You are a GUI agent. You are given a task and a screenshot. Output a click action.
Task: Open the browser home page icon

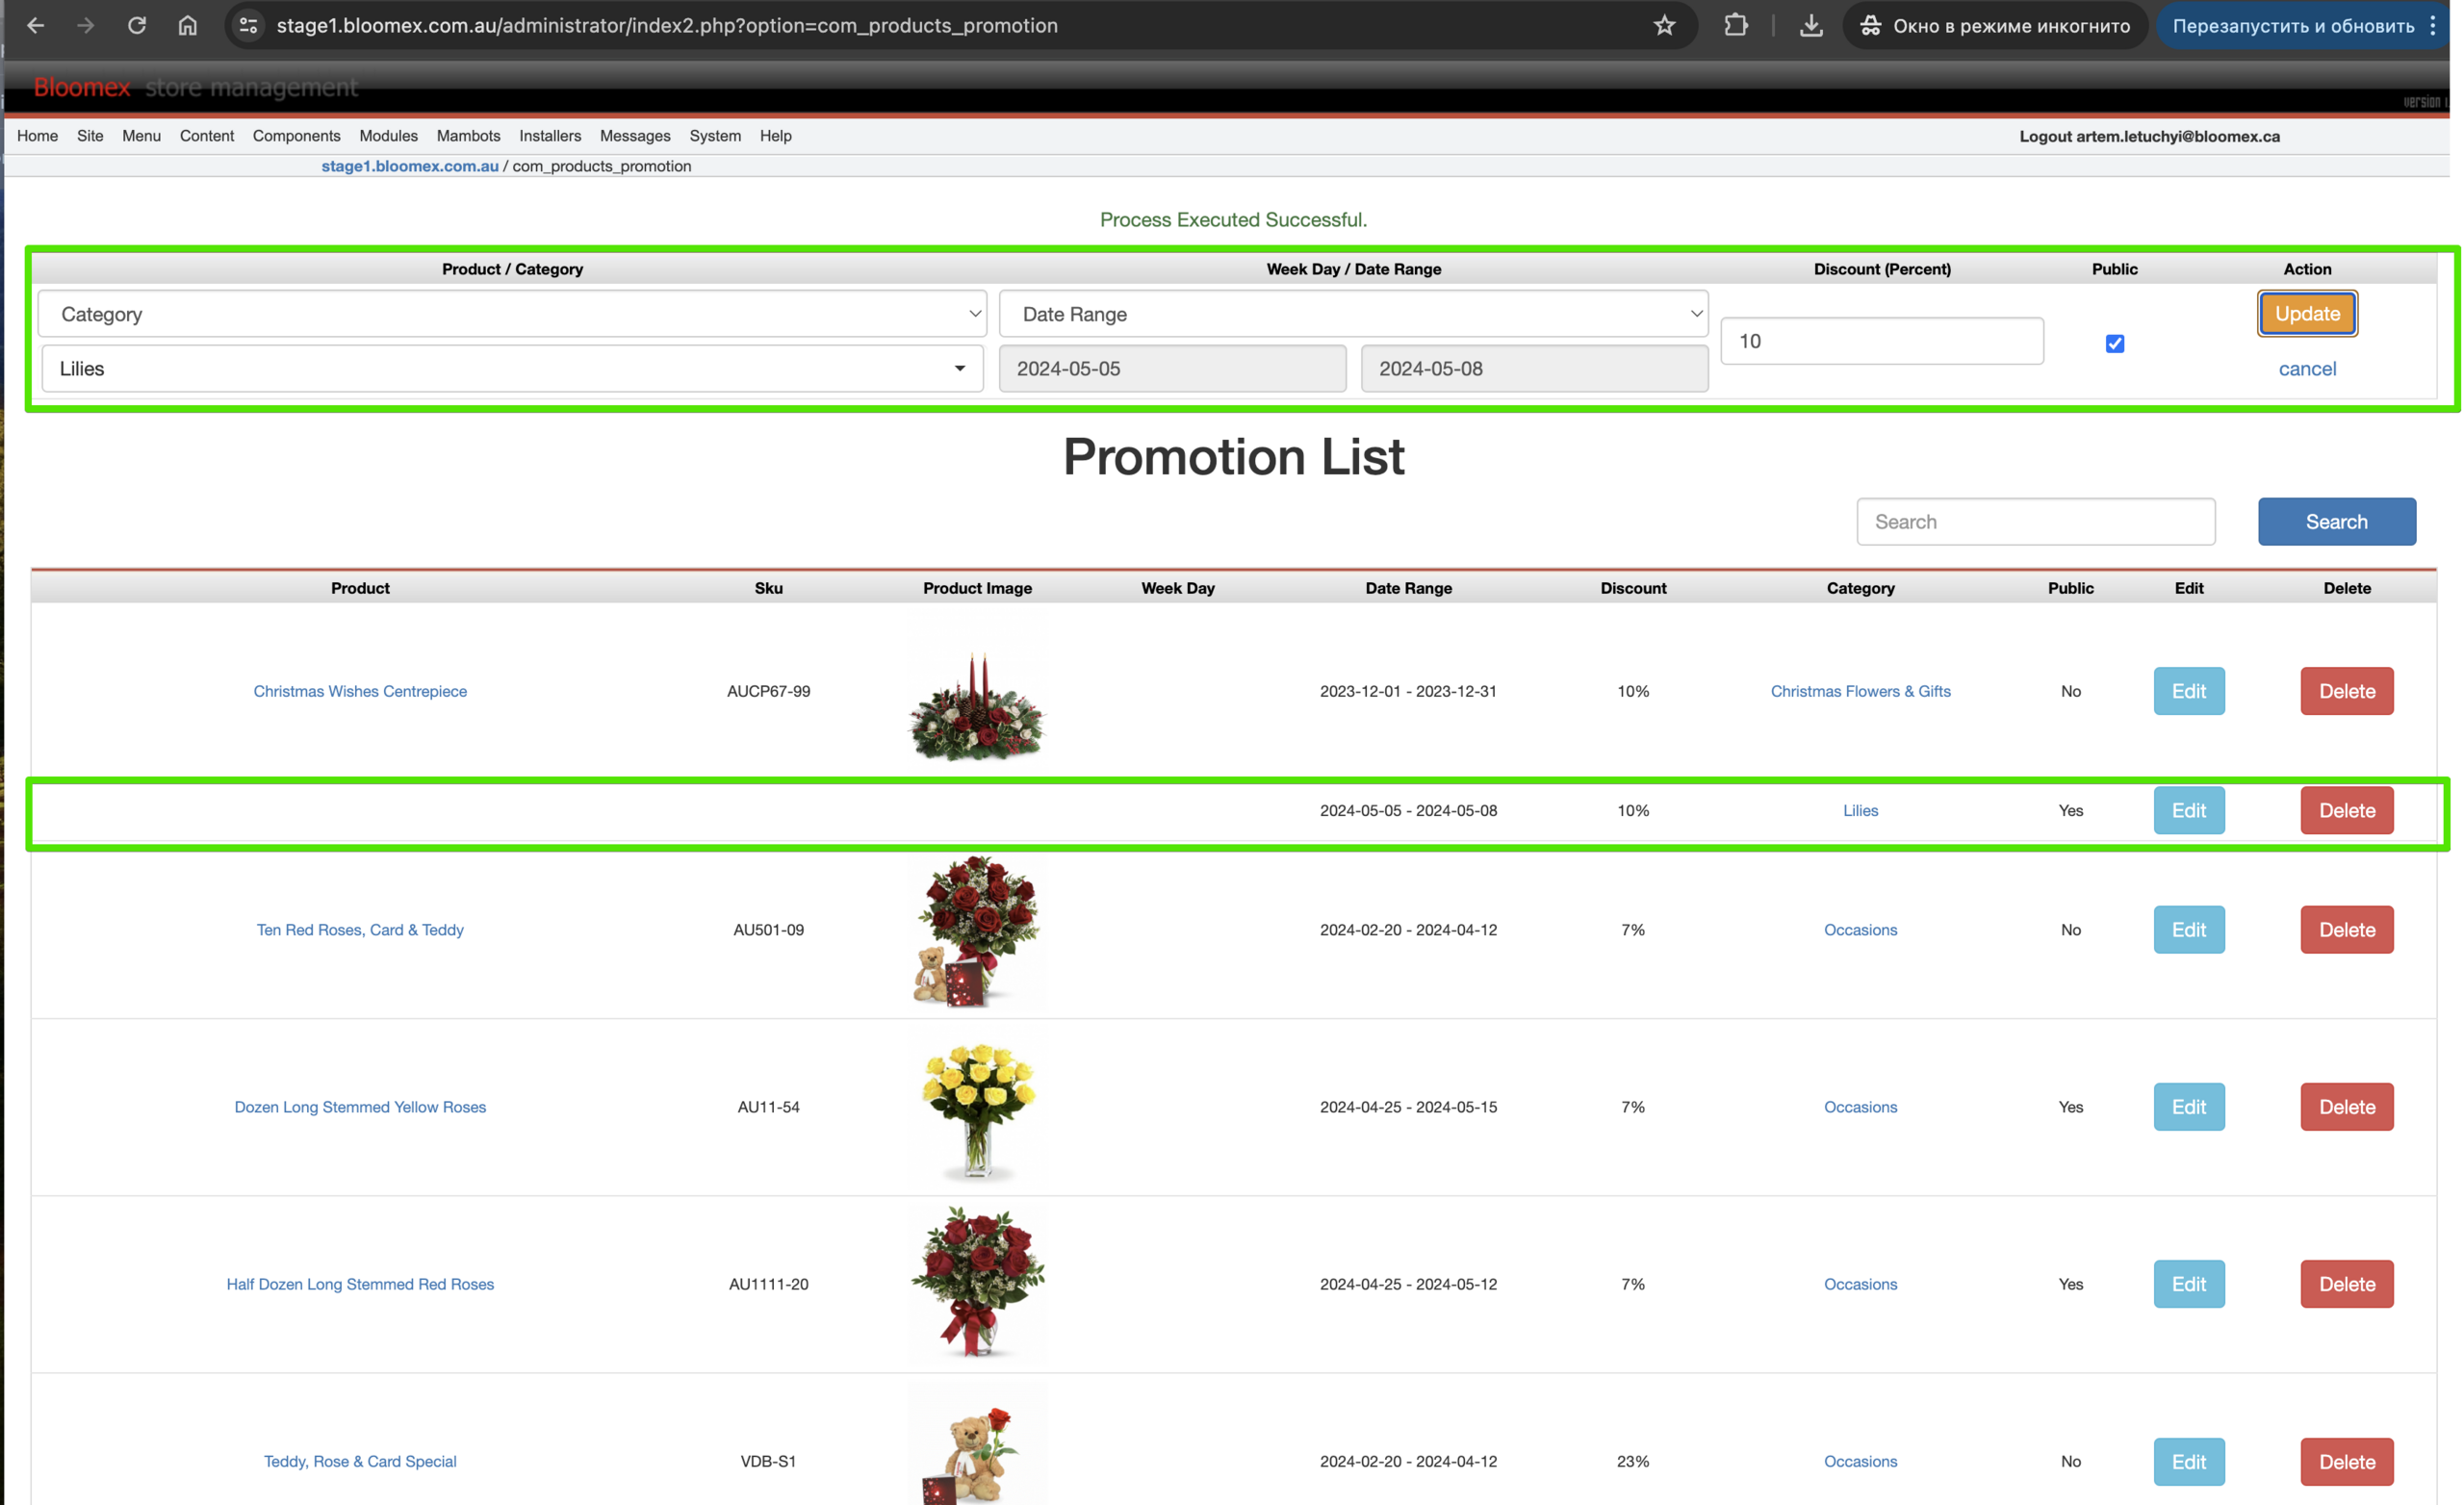(x=188, y=26)
